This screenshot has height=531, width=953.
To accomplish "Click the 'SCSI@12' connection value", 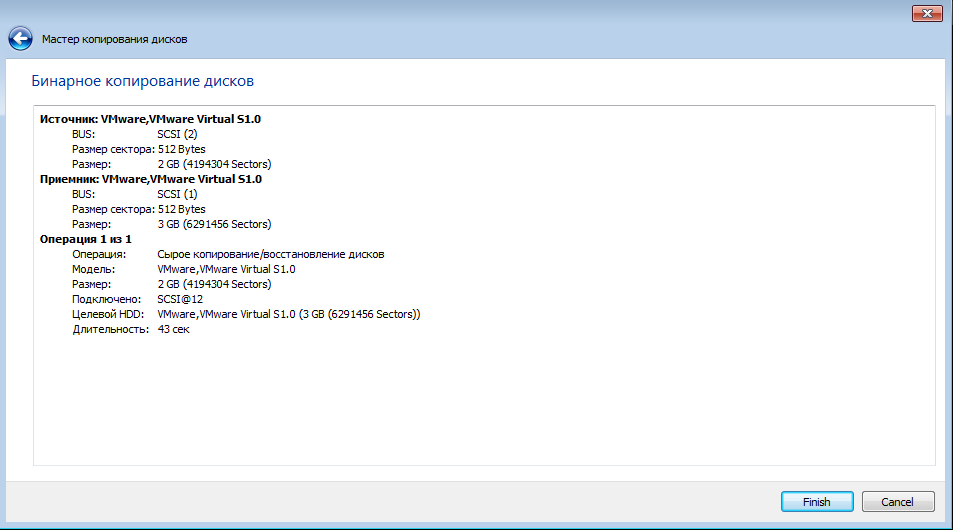I will coord(180,300).
